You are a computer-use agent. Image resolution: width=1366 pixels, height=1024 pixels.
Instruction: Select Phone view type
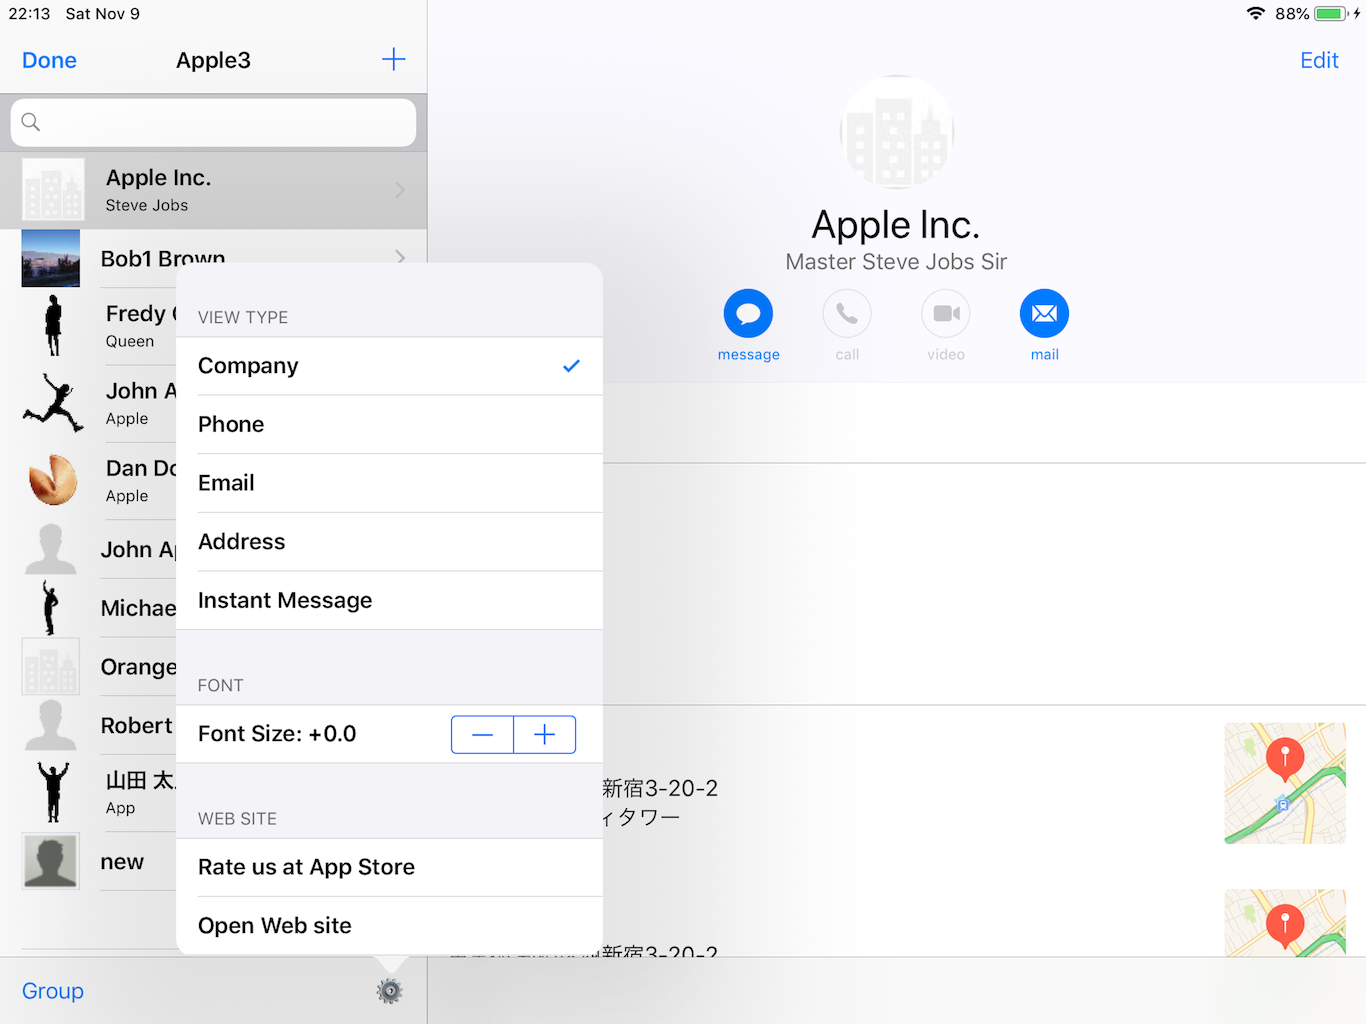[x=389, y=424]
